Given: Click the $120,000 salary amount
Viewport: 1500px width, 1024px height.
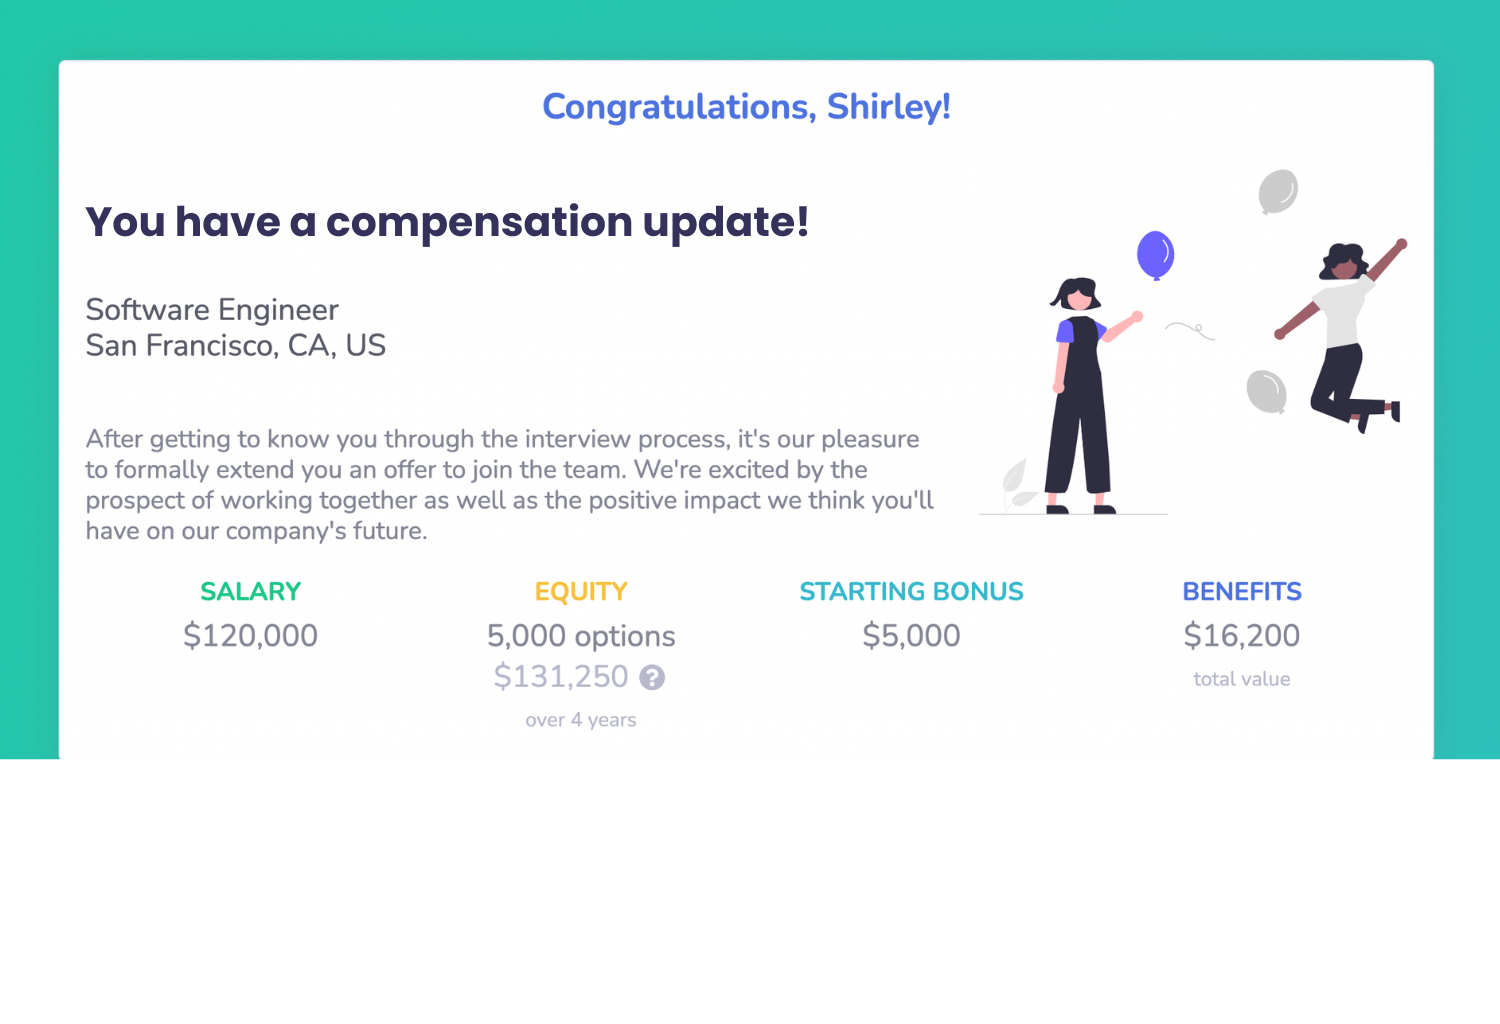Looking at the screenshot, I should click(x=250, y=636).
